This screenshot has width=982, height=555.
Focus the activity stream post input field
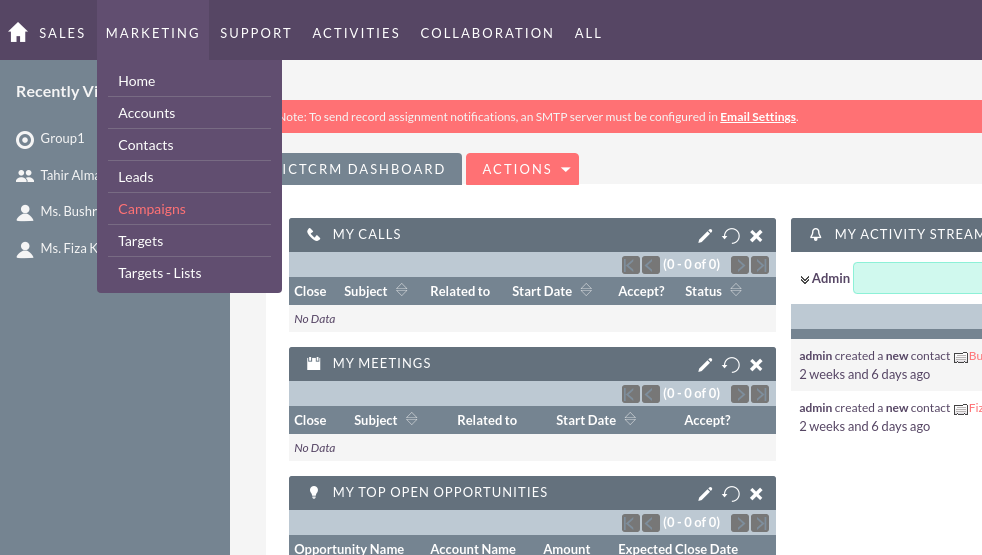[x=917, y=278]
